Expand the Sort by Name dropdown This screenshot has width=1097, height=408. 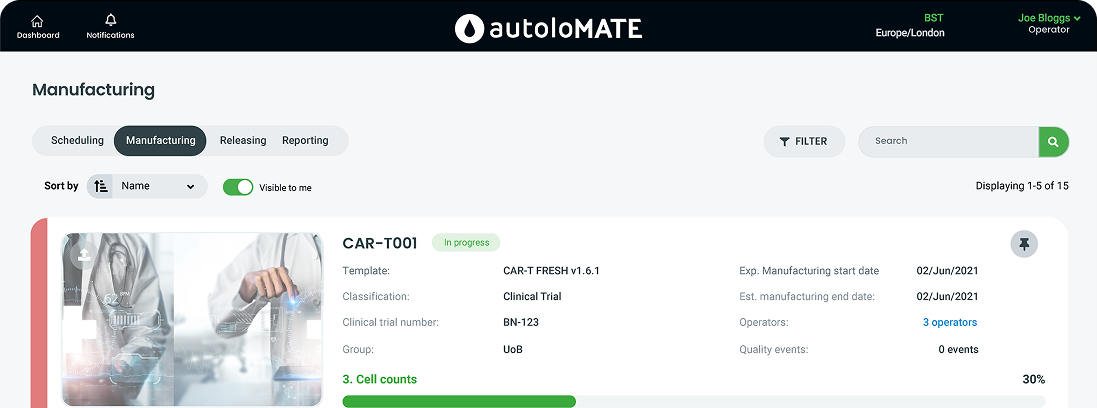click(x=158, y=186)
